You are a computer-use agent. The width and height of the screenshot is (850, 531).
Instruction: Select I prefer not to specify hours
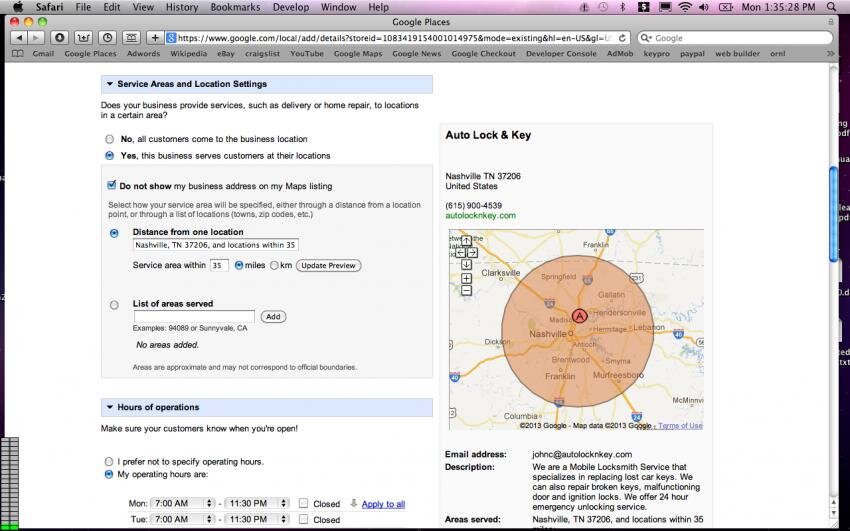tap(109, 462)
